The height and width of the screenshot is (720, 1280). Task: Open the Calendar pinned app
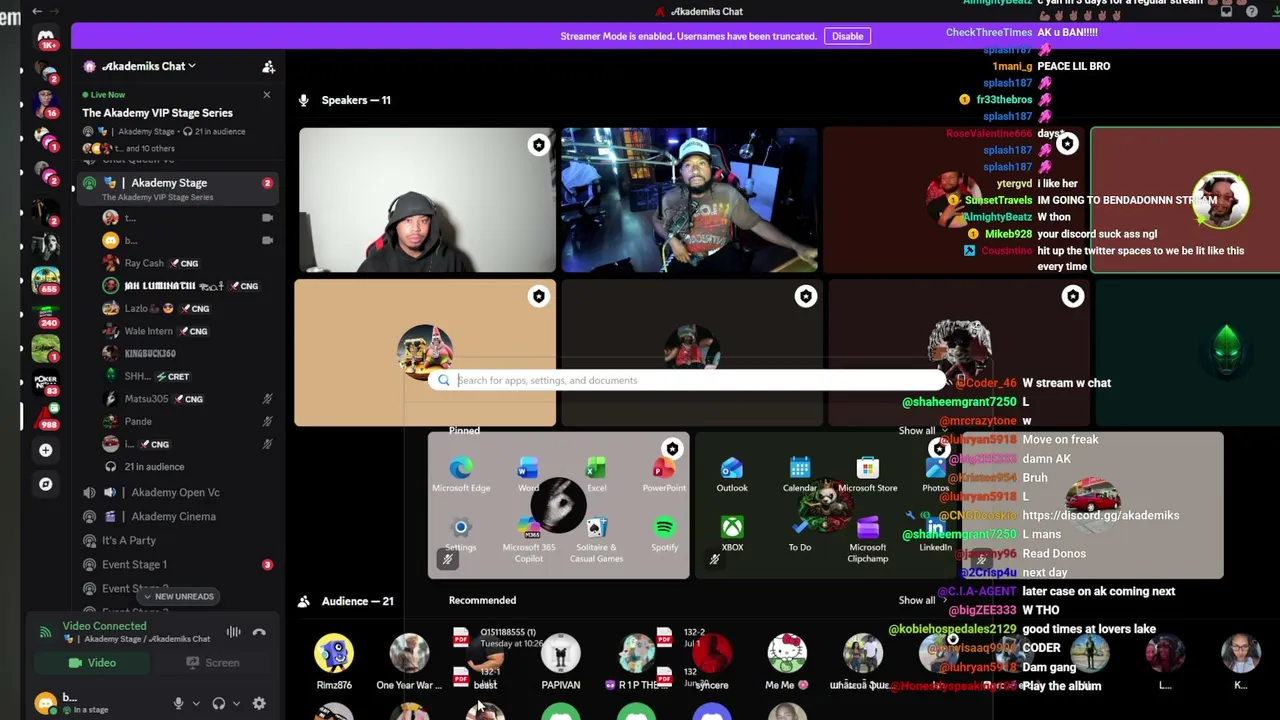coord(800,474)
